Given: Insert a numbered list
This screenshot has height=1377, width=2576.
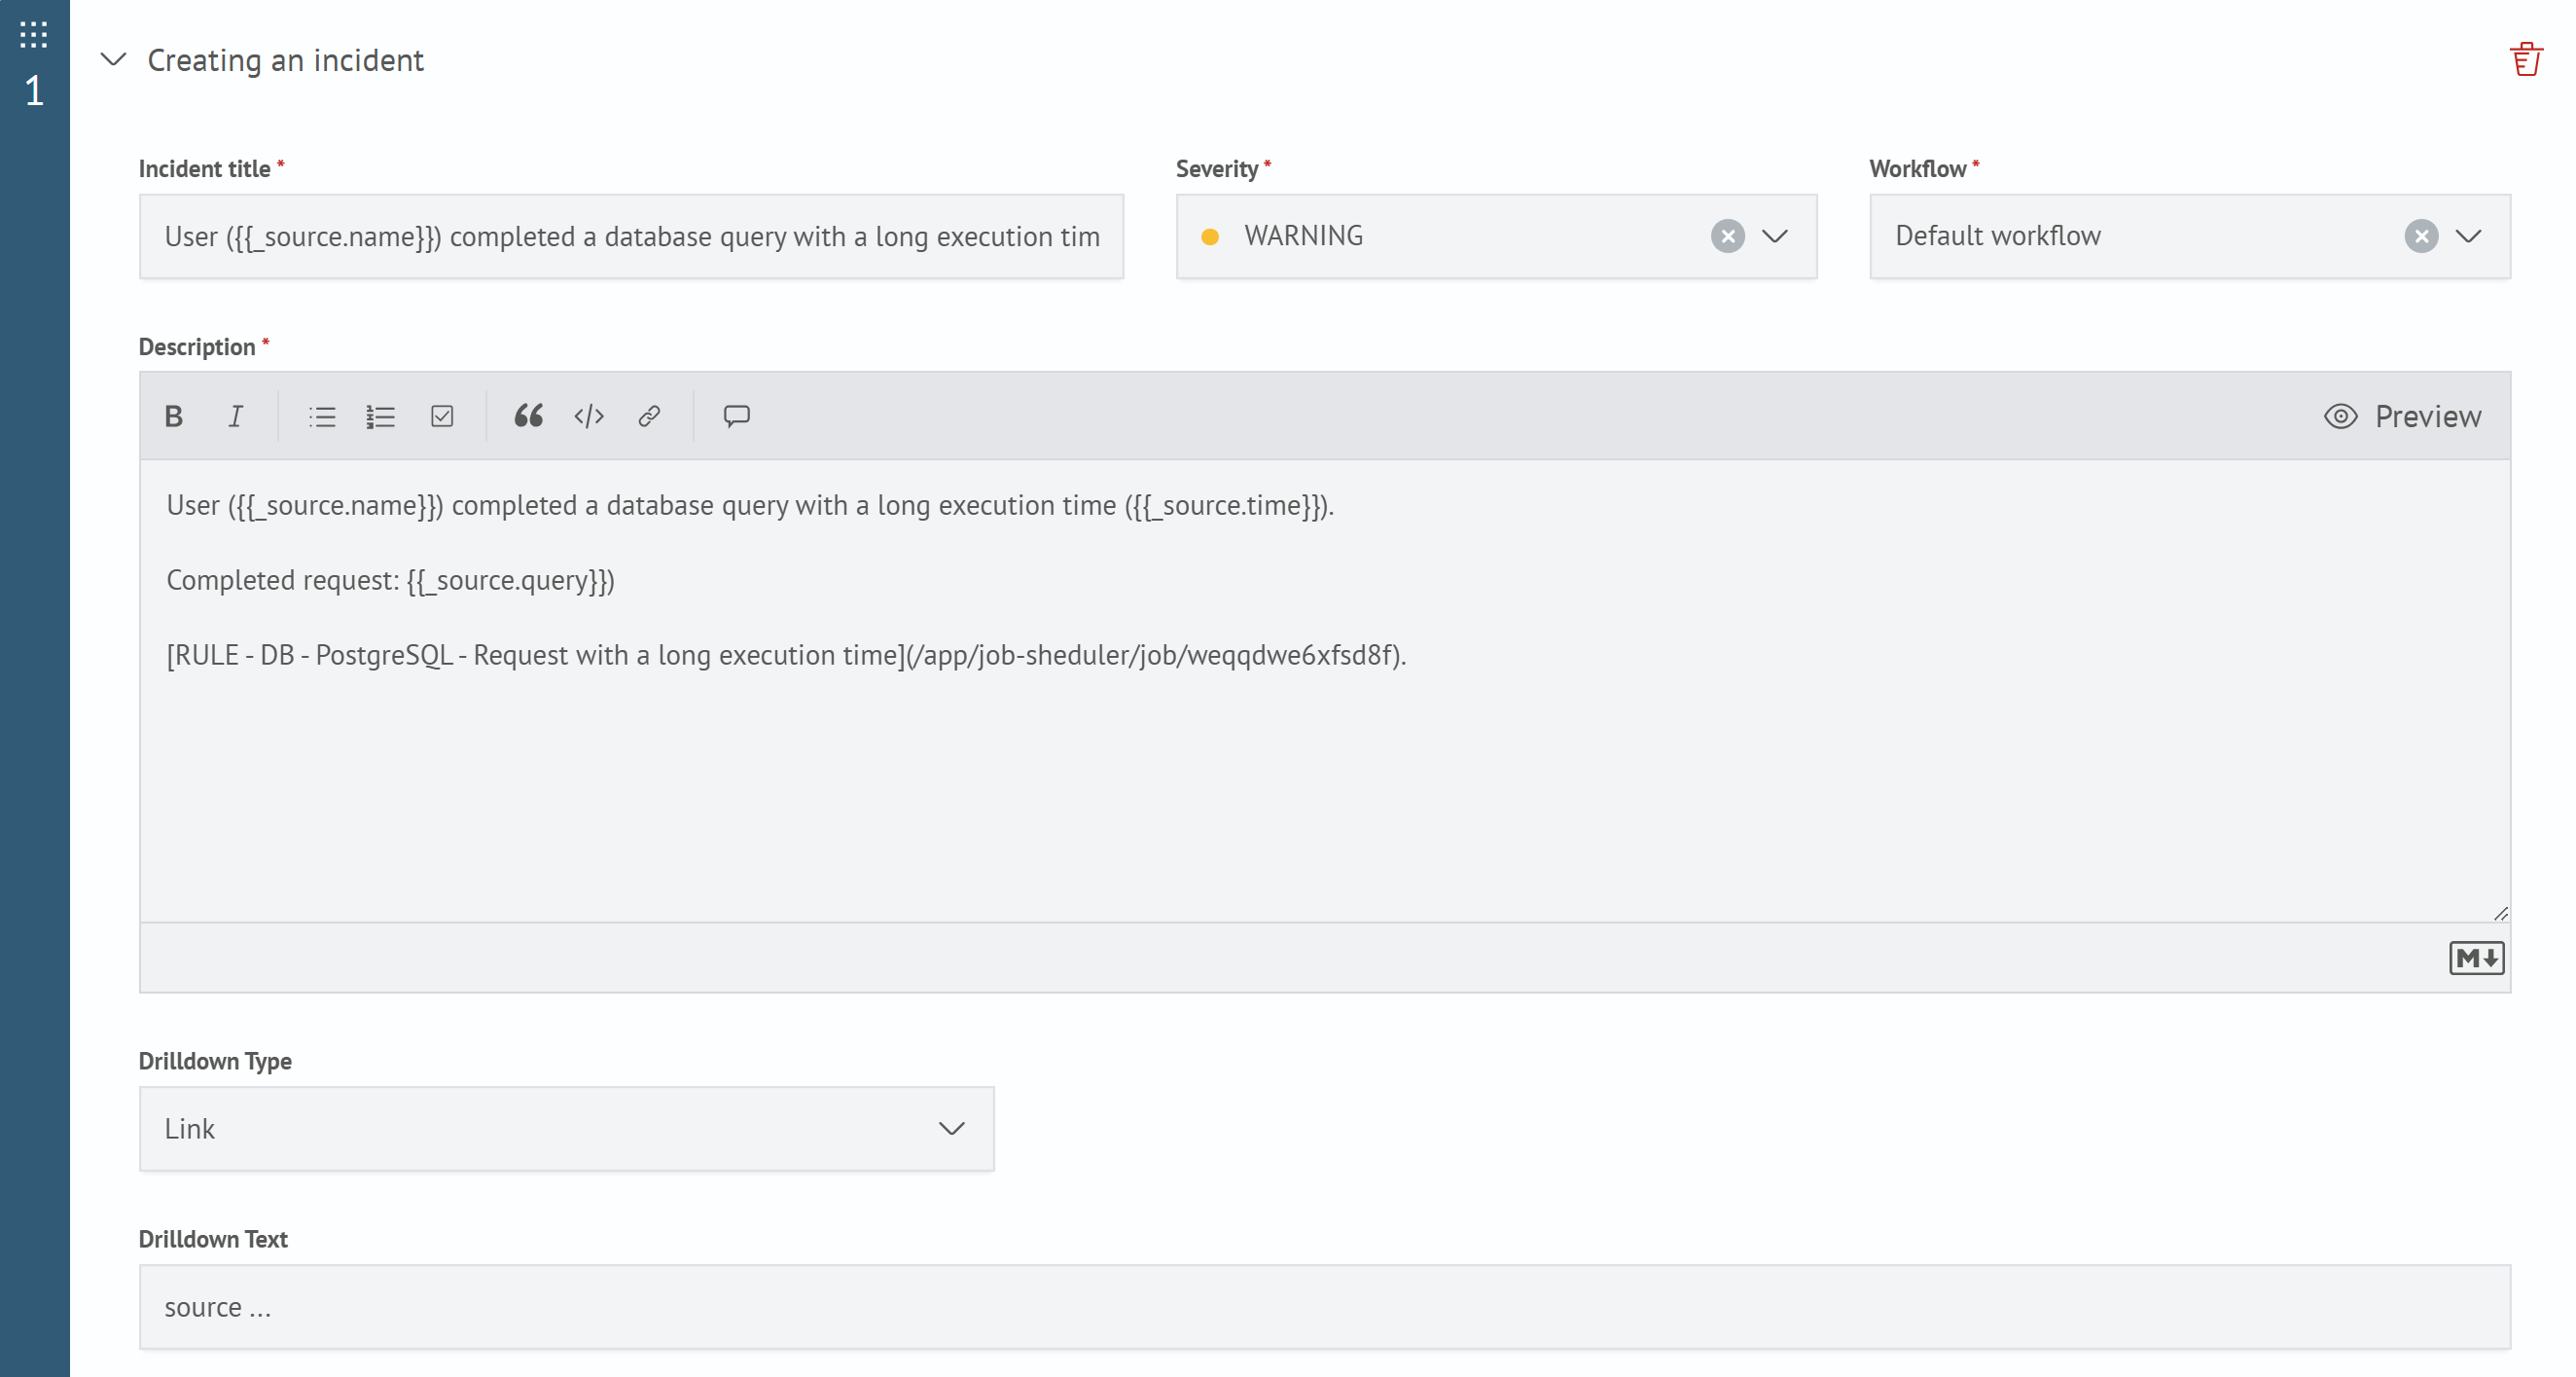Looking at the screenshot, I should tap(381, 416).
